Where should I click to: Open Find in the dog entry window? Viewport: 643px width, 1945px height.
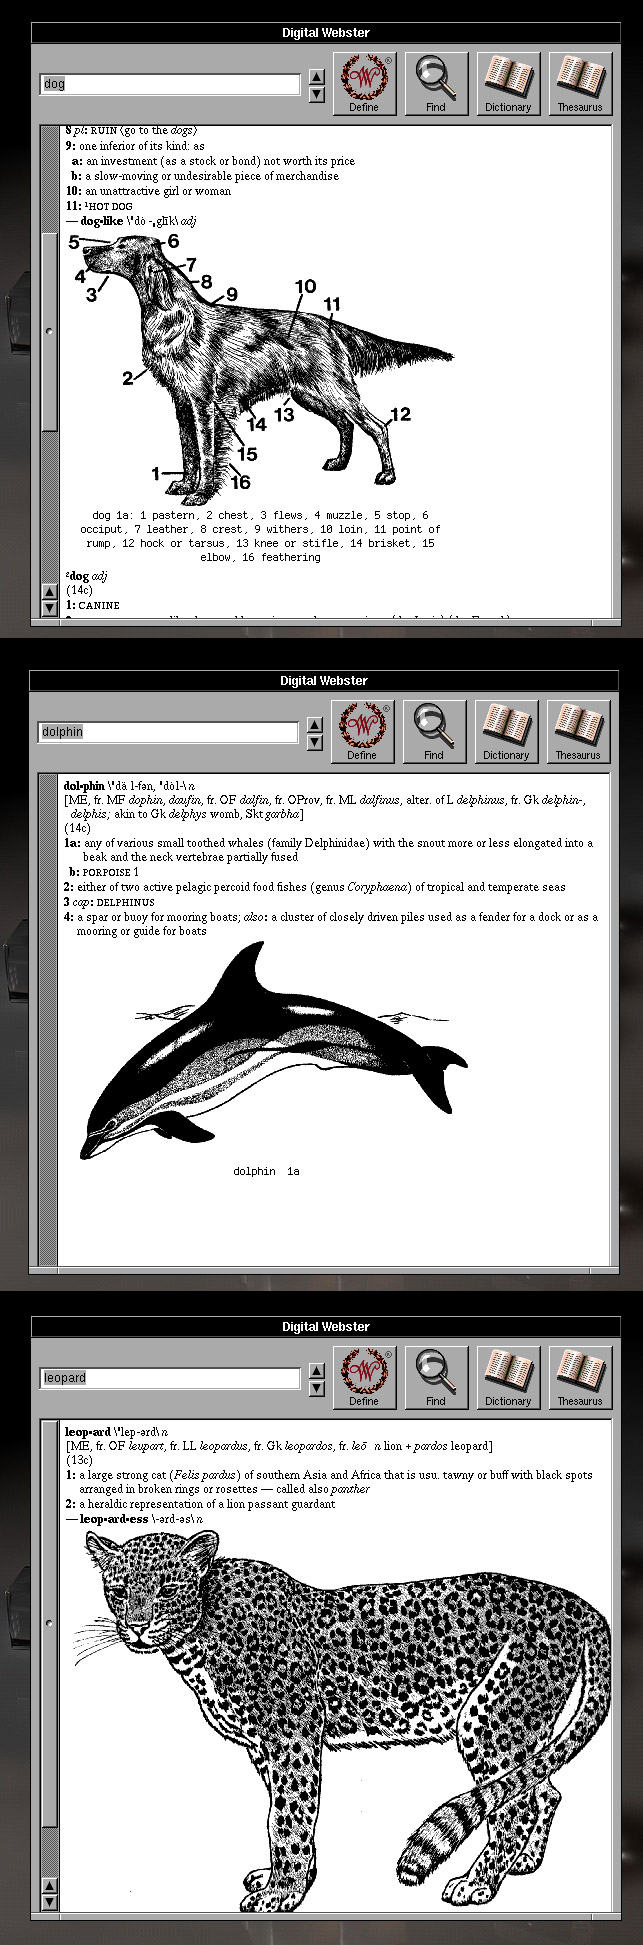coord(436,83)
